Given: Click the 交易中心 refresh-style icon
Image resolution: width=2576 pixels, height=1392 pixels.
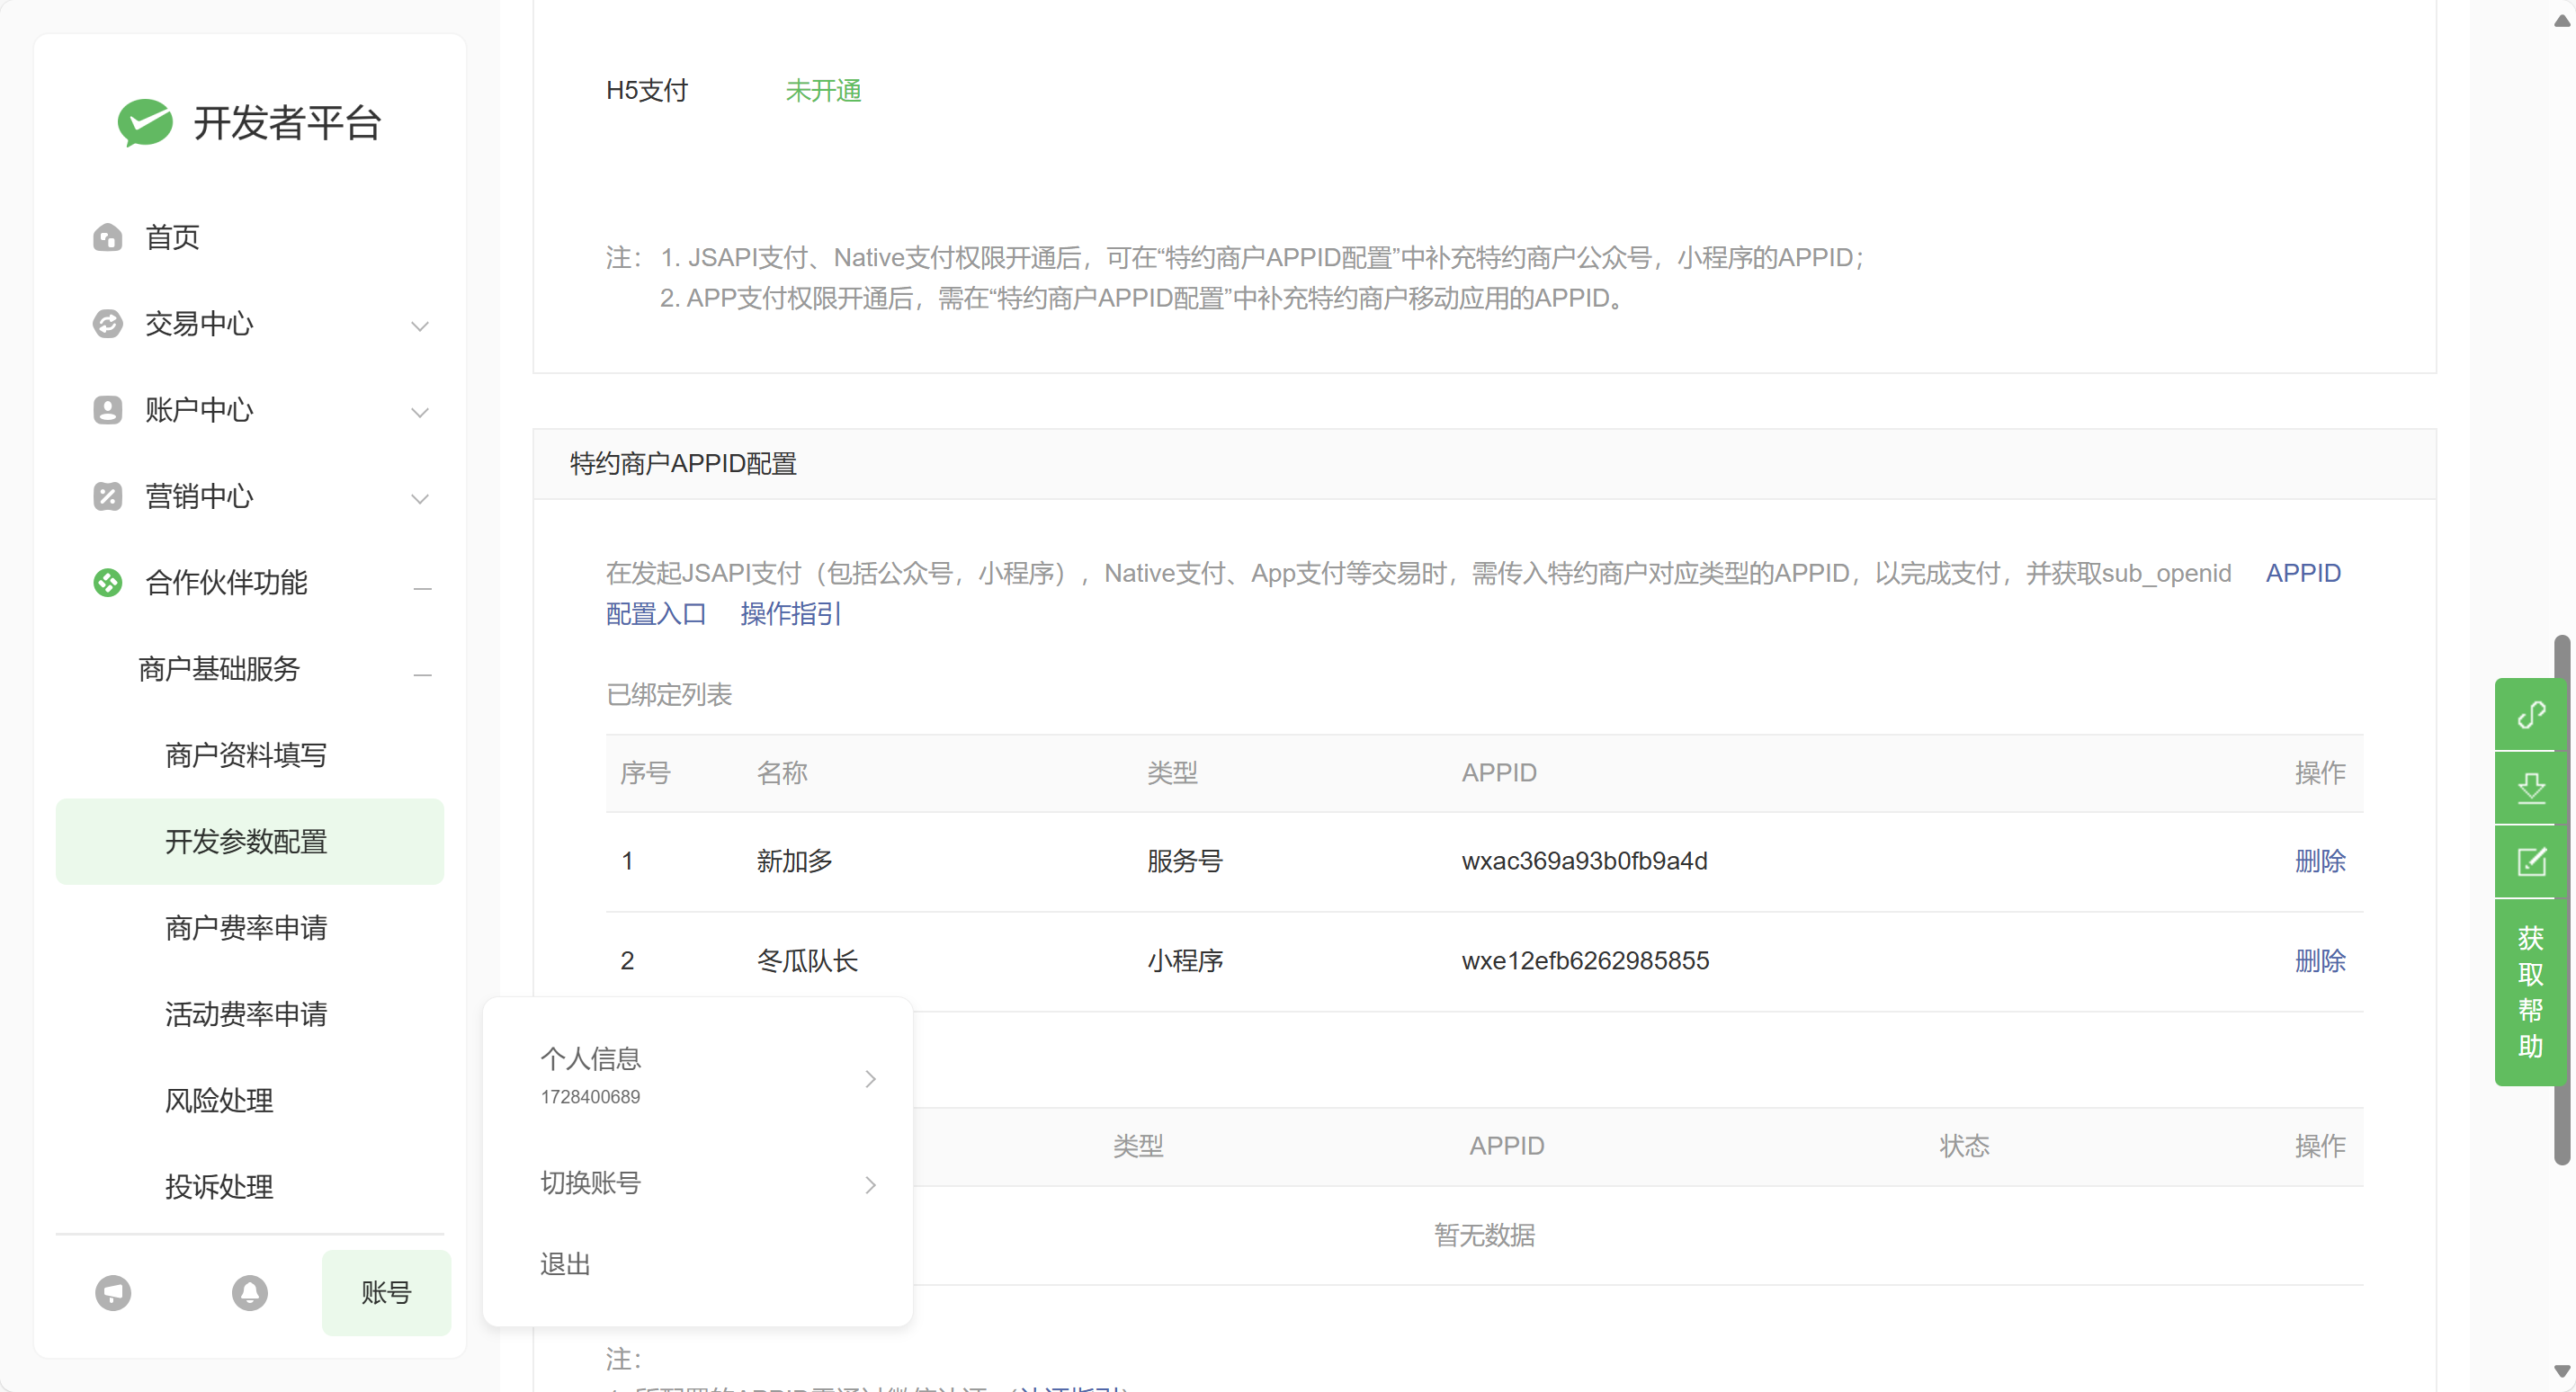Looking at the screenshot, I should coord(107,323).
